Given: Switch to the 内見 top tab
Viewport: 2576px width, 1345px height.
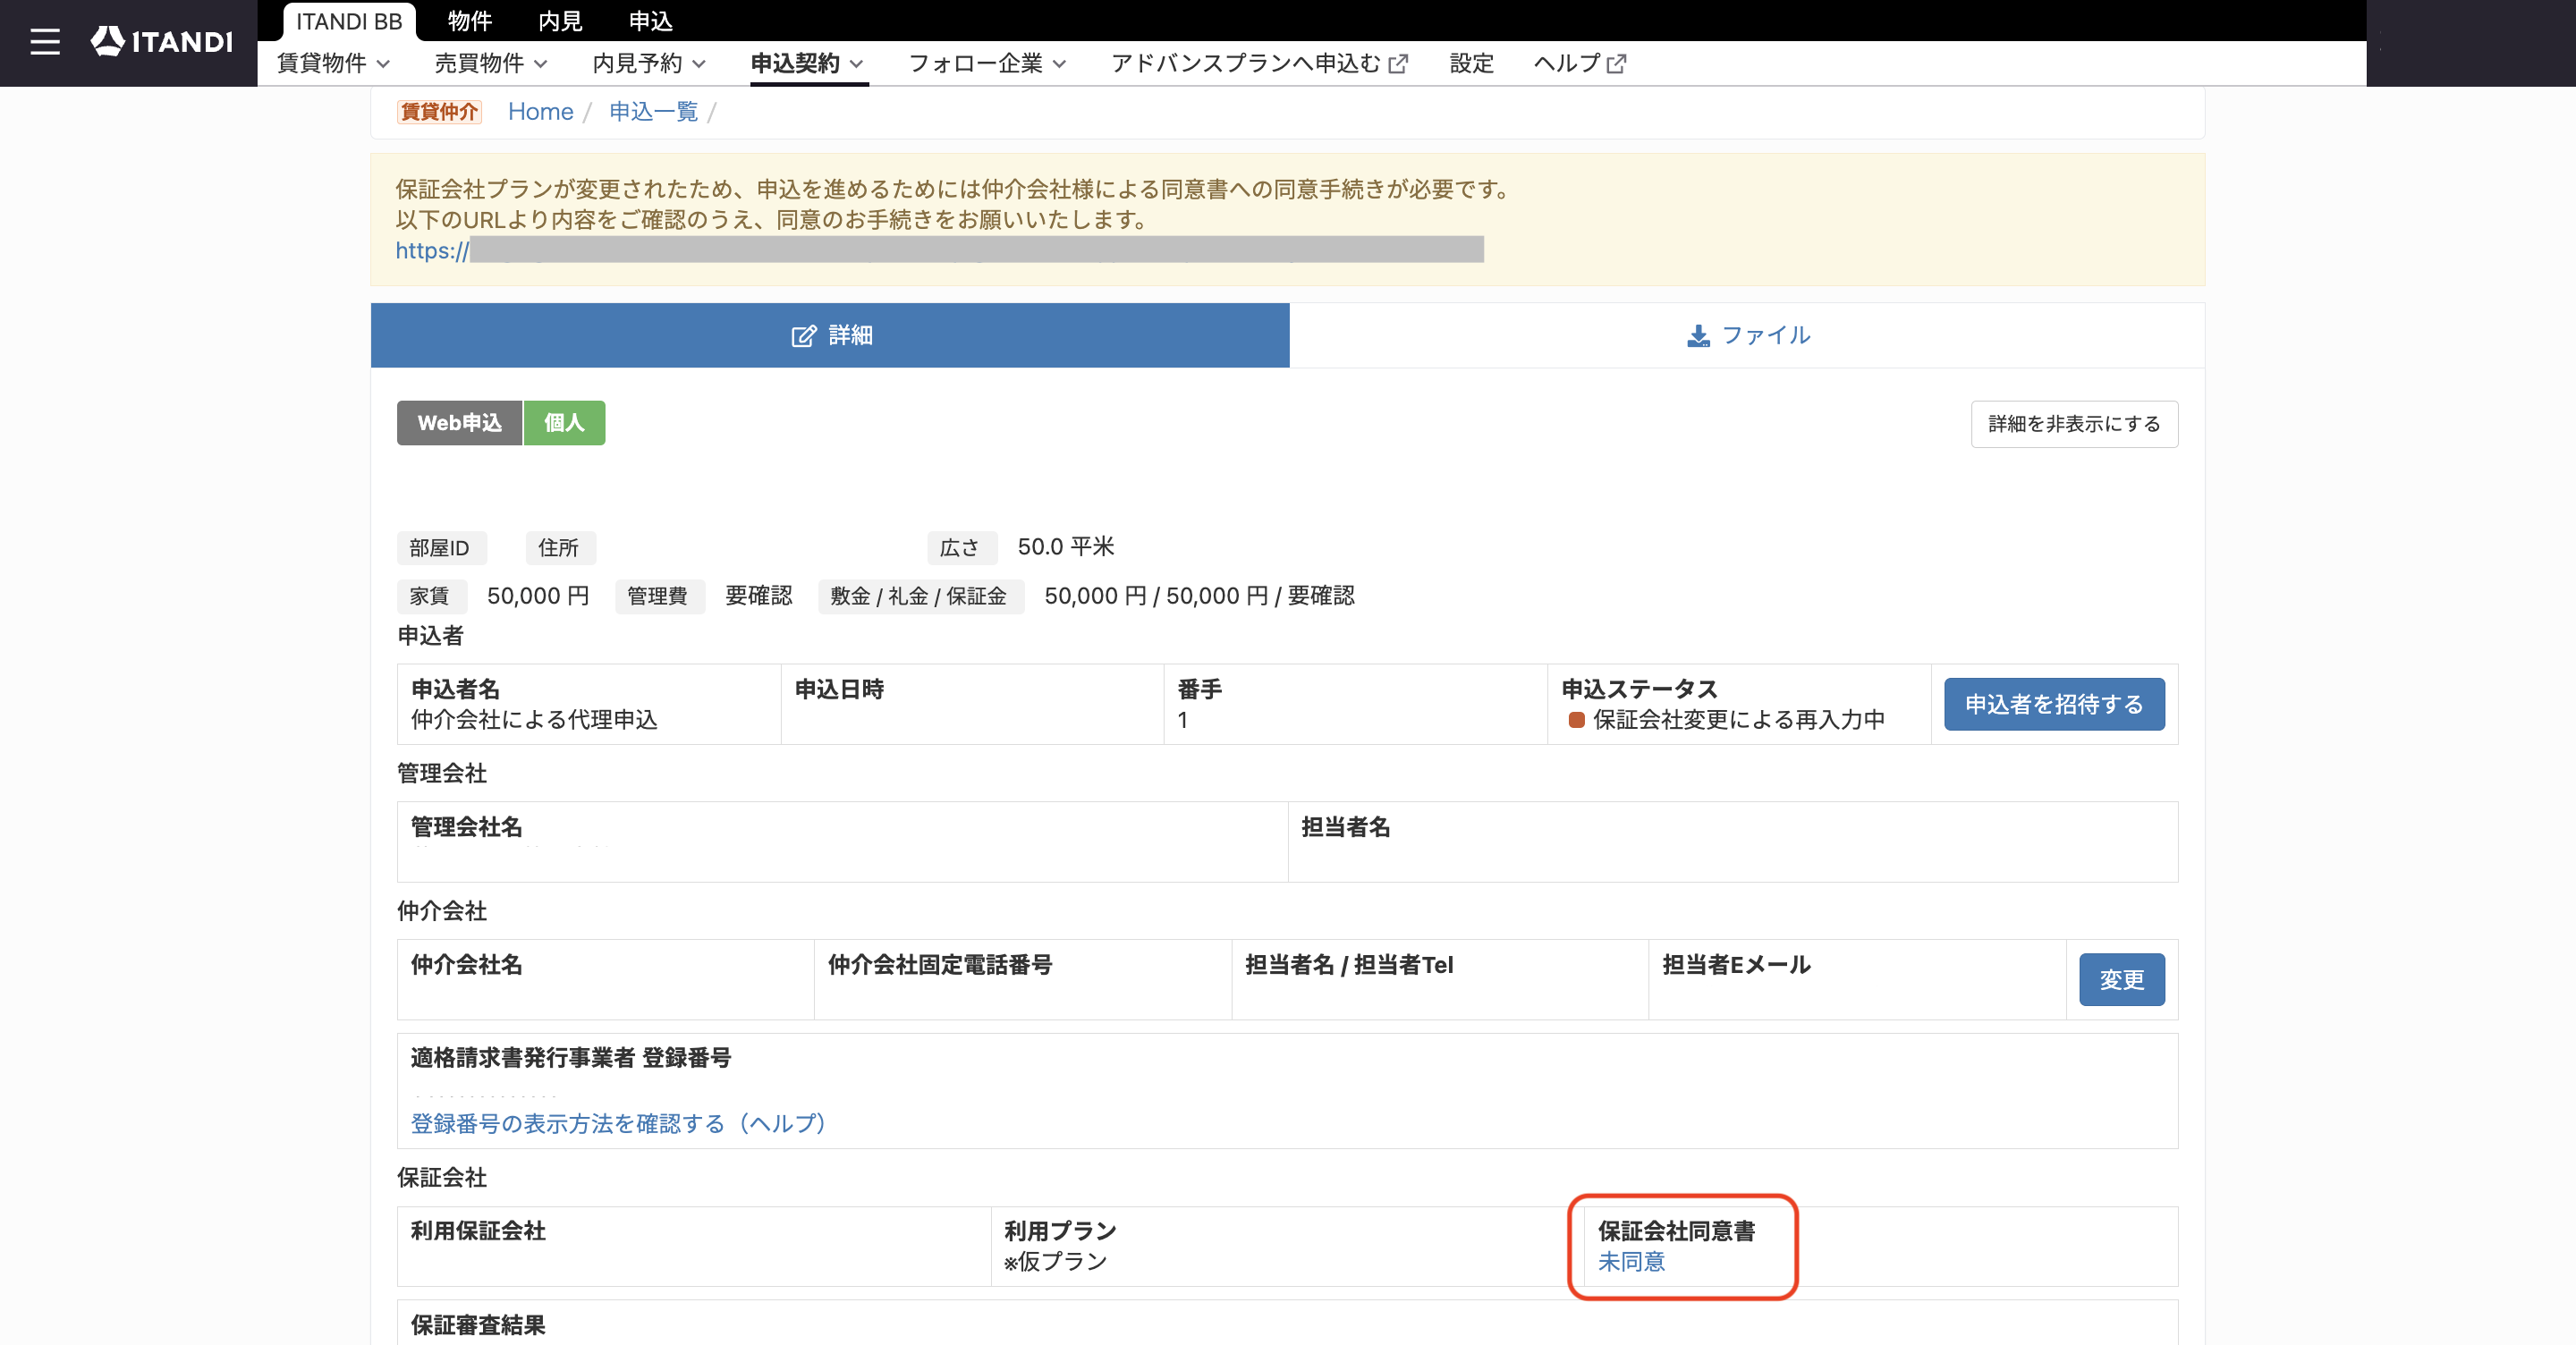Looking at the screenshot, I should click(x=560, y=21).
